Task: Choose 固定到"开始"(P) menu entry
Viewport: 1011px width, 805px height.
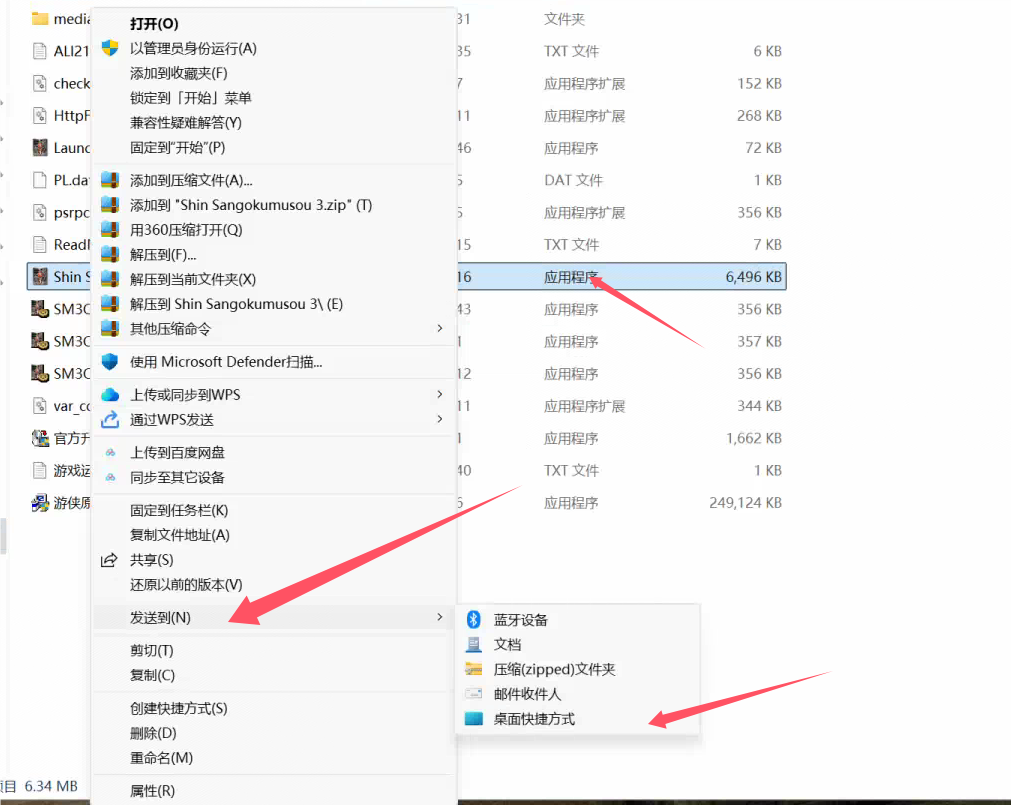Action: 177,148
